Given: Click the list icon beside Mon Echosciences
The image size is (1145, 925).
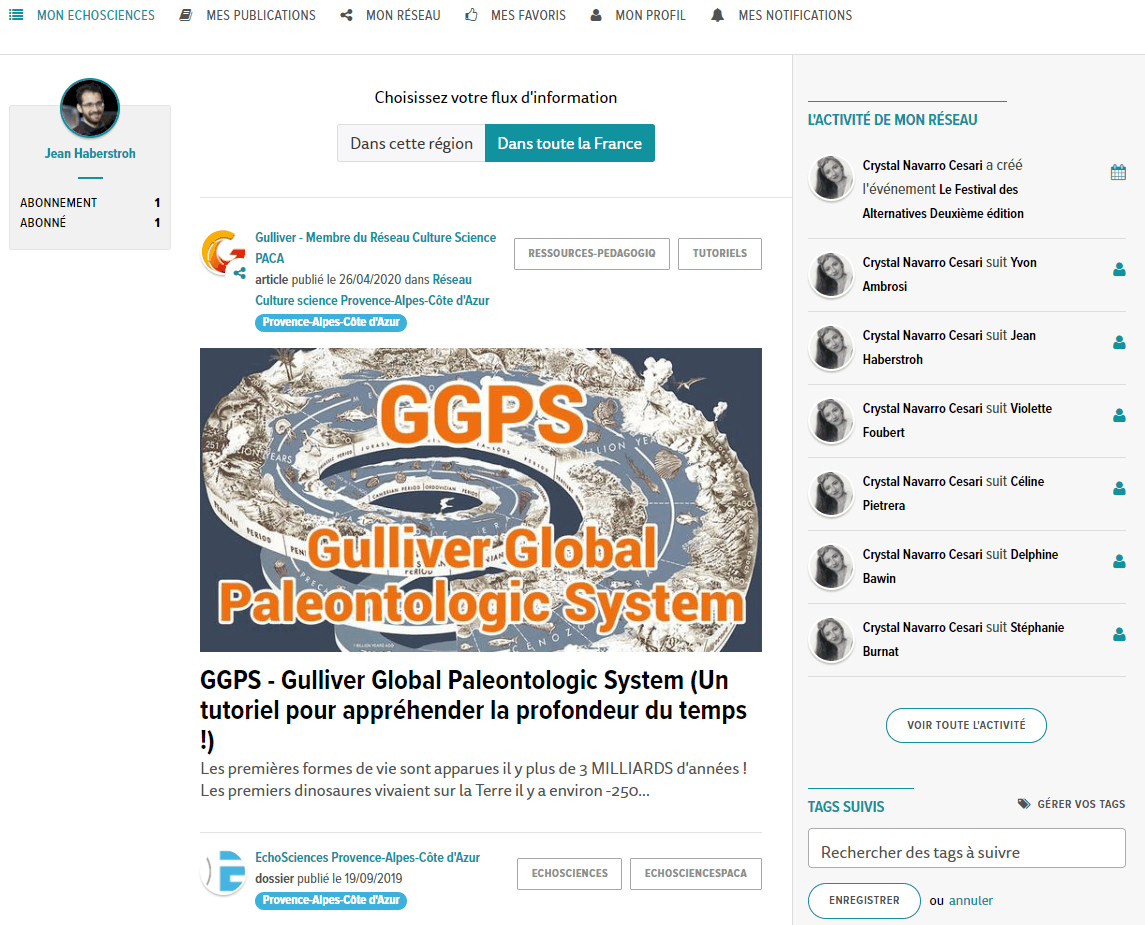Looking at the screenshot, I should pyautogui.click(x=16, y=15).
